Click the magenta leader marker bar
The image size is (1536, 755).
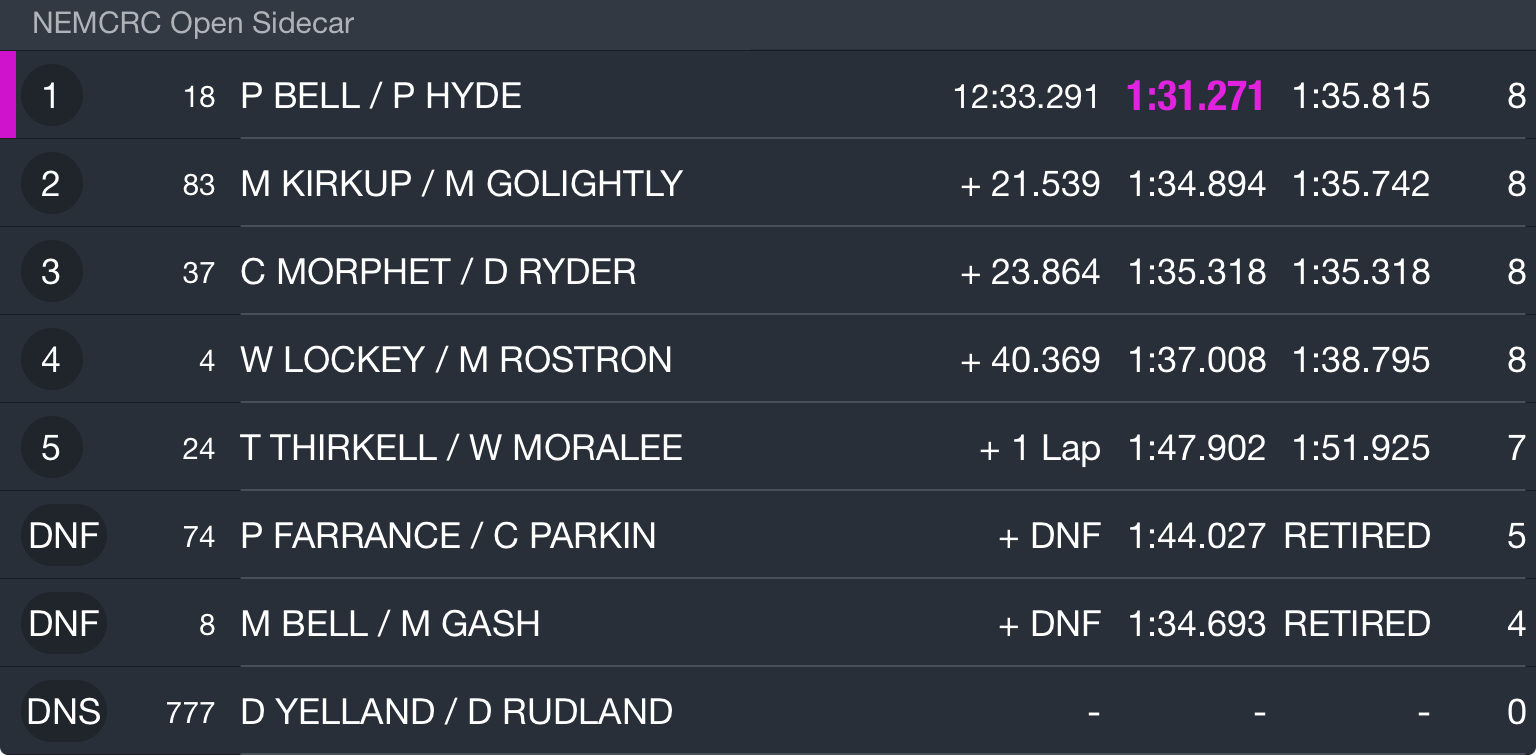point(8,95)
